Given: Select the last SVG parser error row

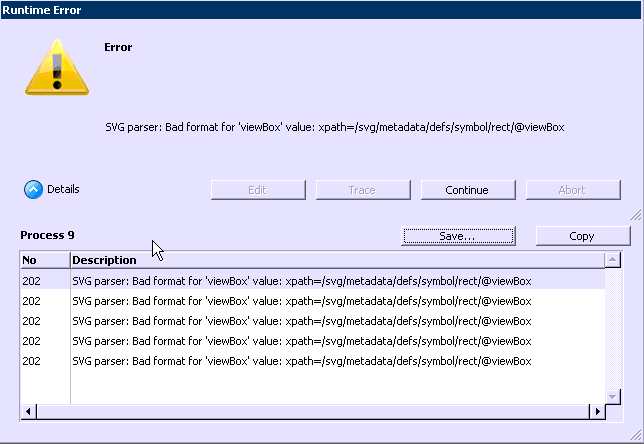Looking at the screenshot, I should pos(301,361).
